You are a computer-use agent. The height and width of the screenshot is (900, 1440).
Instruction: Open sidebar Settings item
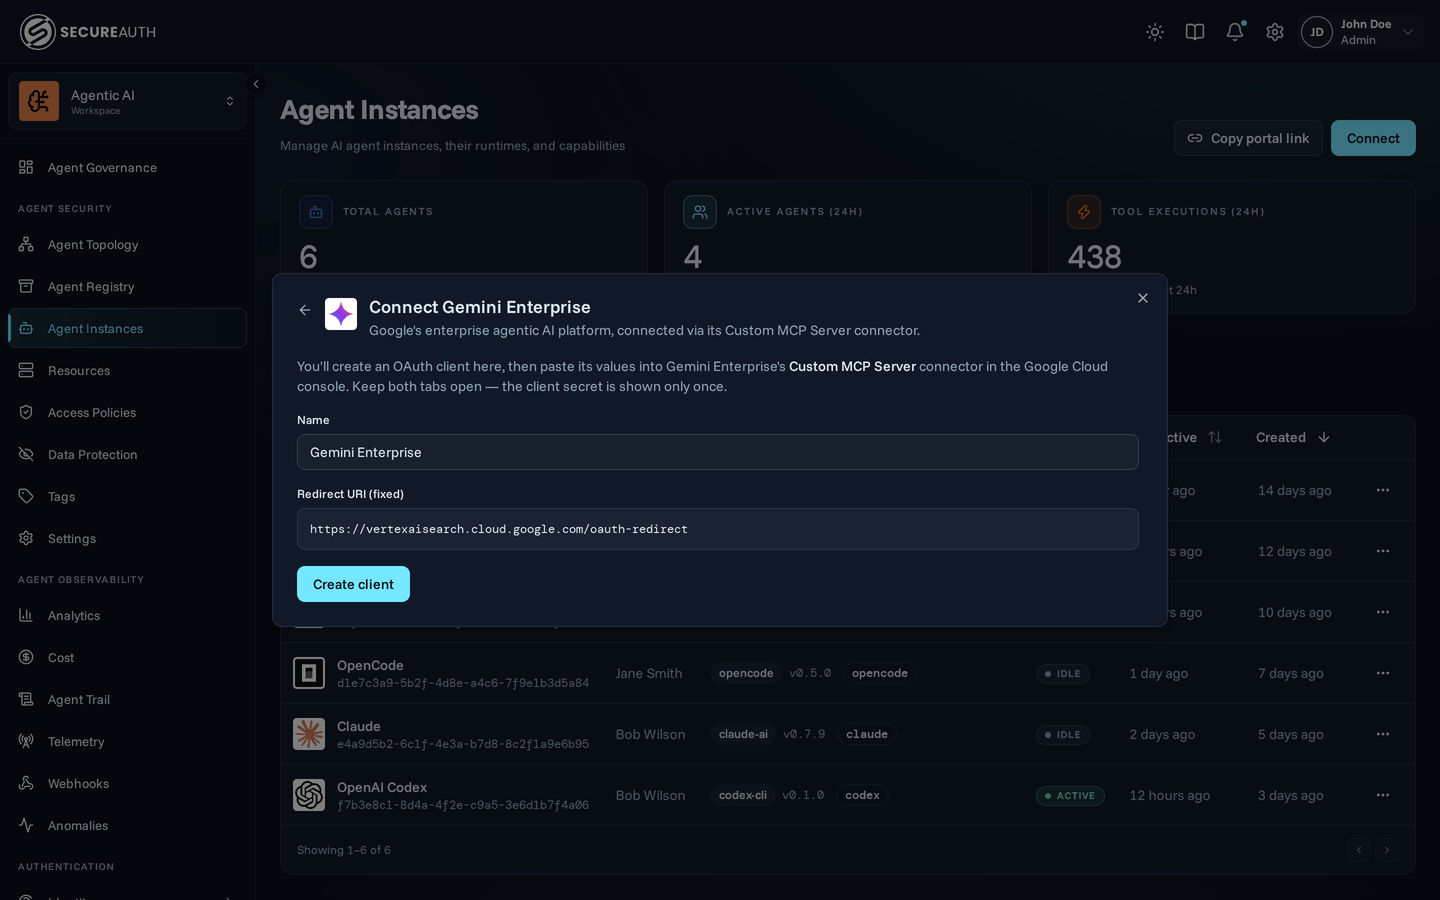tap(127, 538)
